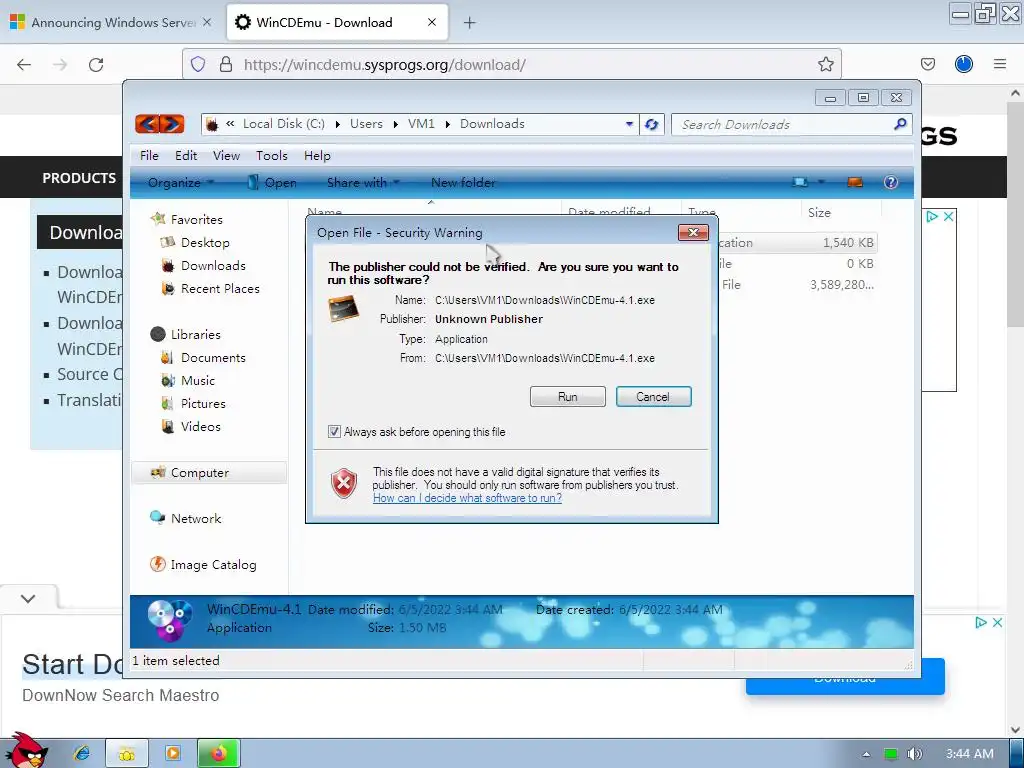Open the media player taskbar icon
1024x768 pixels.
(173, 753)
